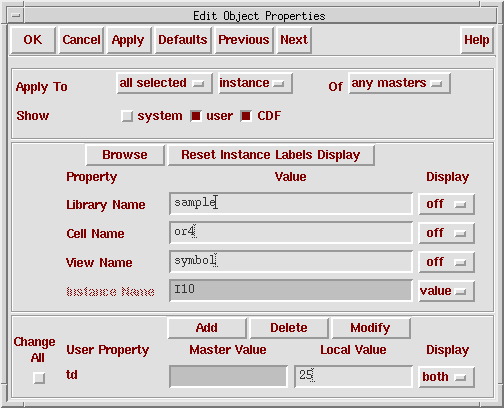This screenshot has height=408, width=504.
Task: Click the Delete user property button
Action: point(289,328)
